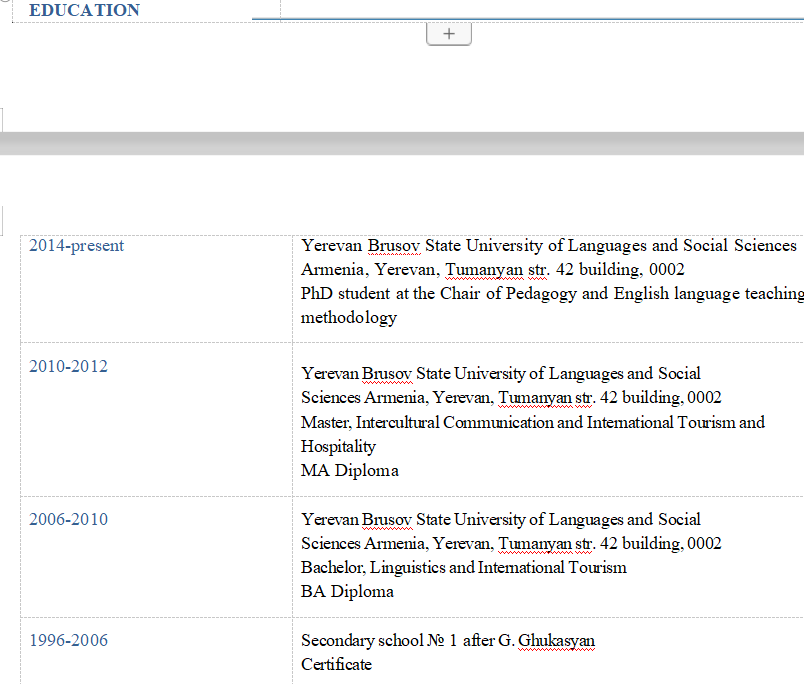Click the Certificate text in last row

coord(336,665)
